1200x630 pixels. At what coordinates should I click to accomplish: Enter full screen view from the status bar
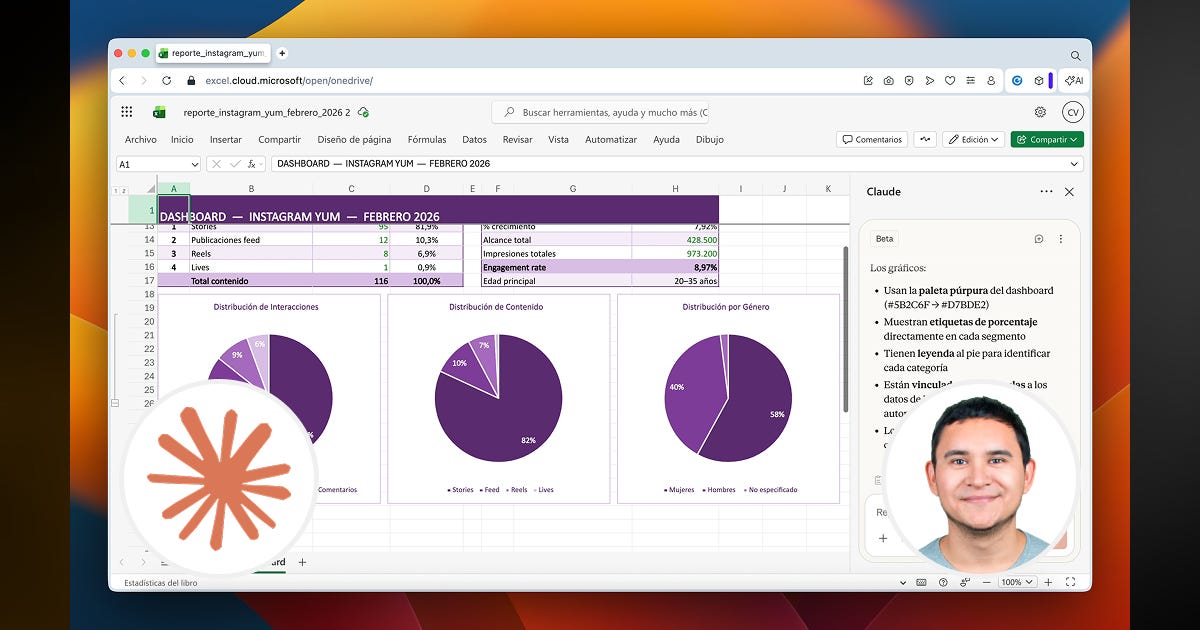(1071, 582)
